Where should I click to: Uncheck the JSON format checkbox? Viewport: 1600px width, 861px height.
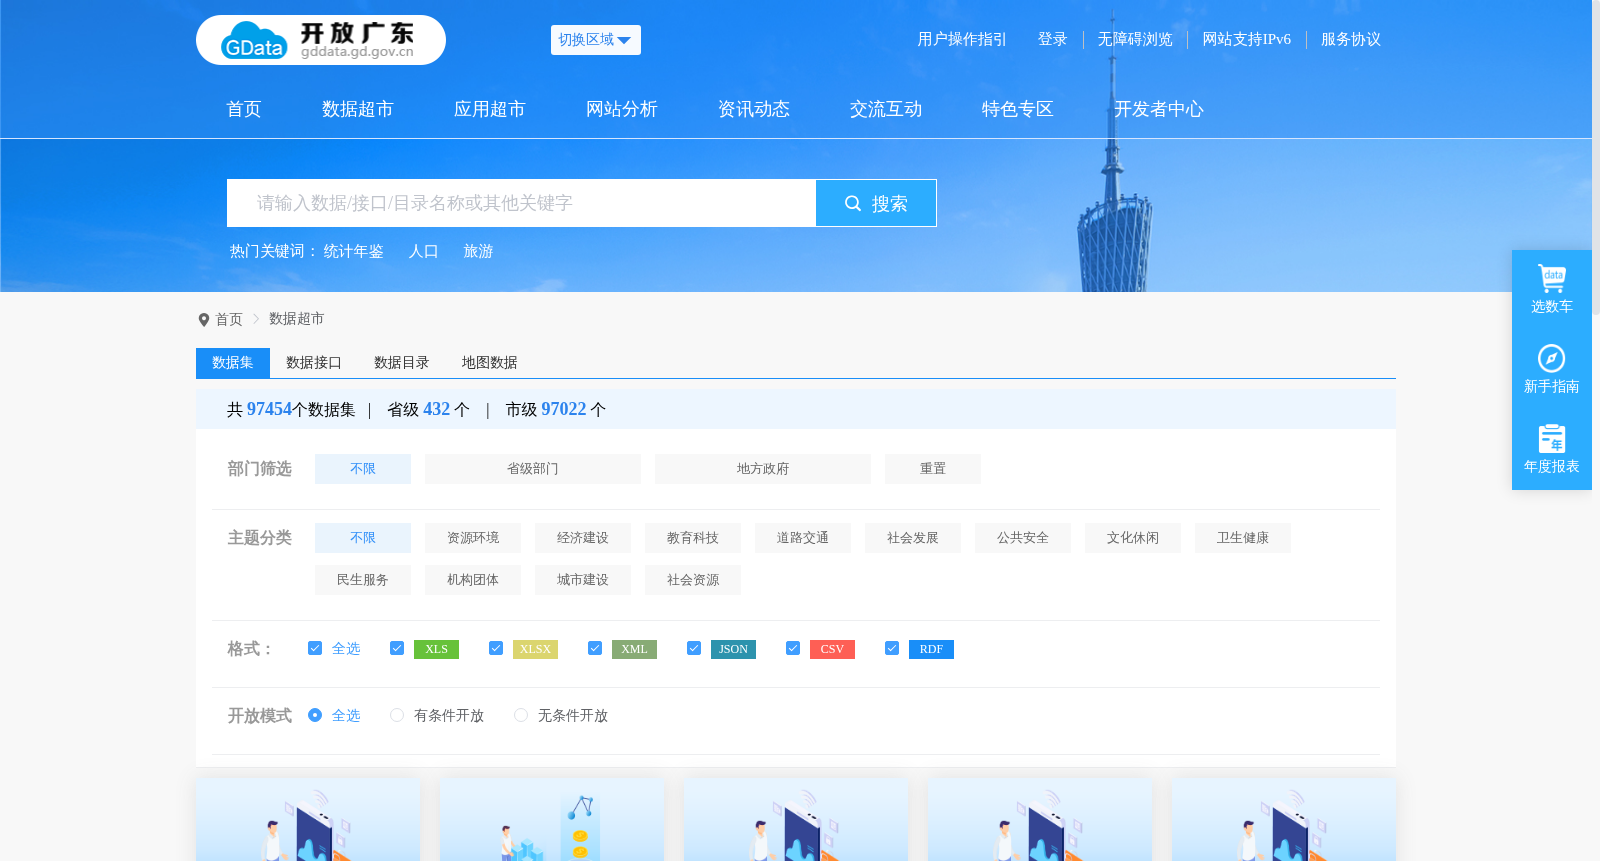coord(694,648)
